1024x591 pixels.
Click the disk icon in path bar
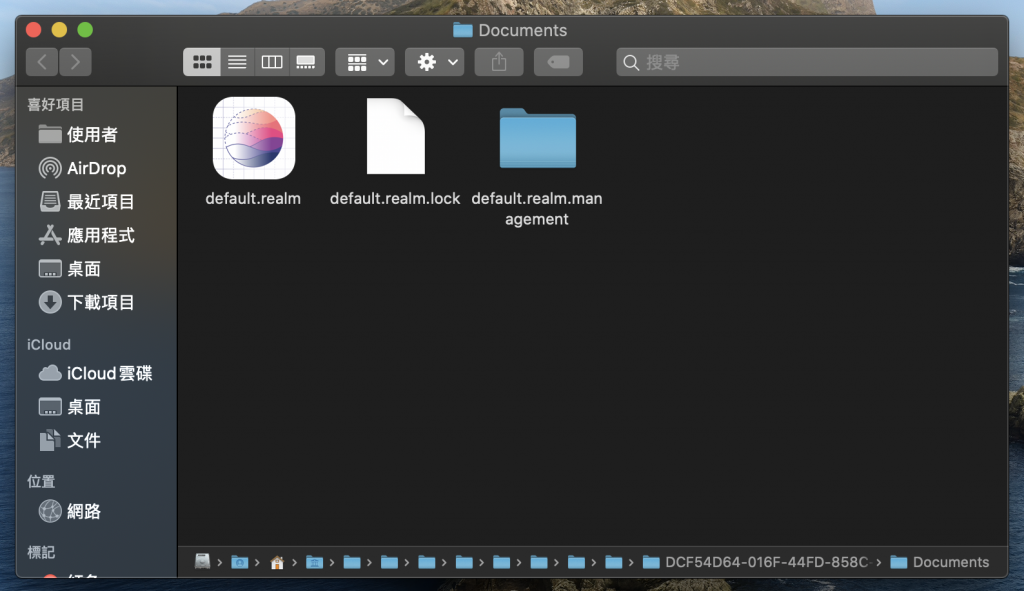pyautogui.click(x=202, y=562)
